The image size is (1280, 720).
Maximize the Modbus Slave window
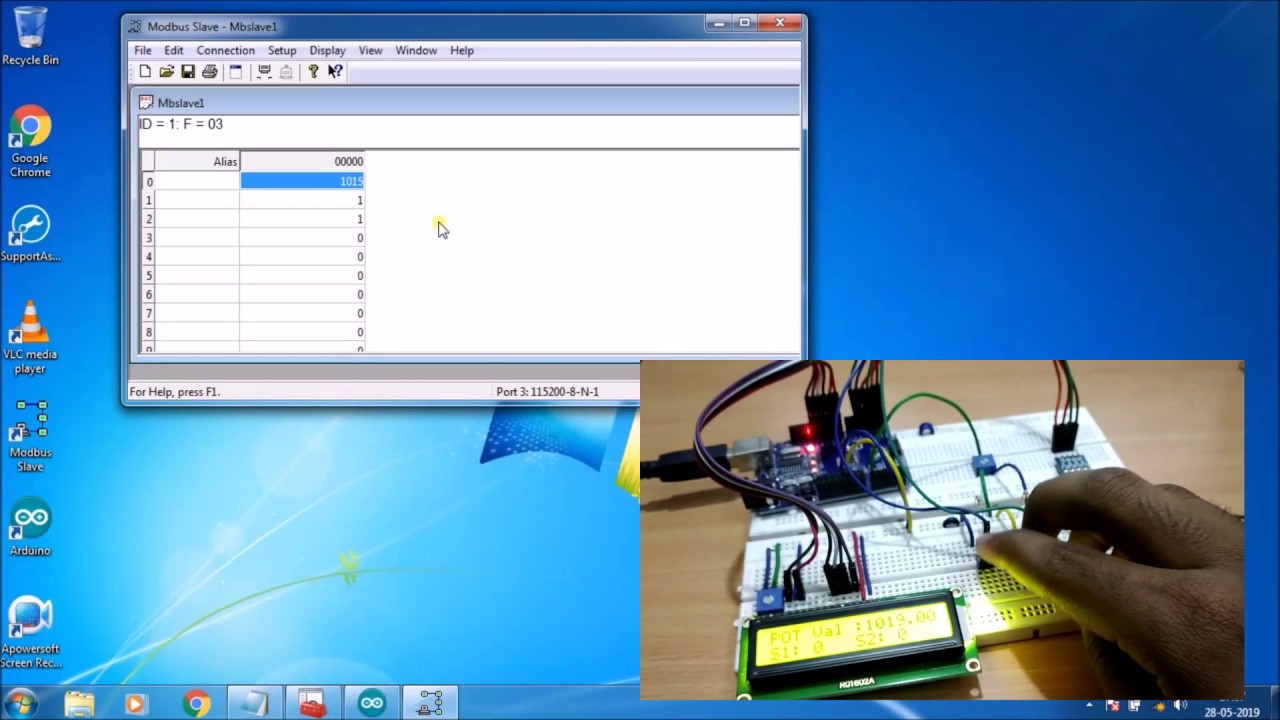(x=744, y=22)
